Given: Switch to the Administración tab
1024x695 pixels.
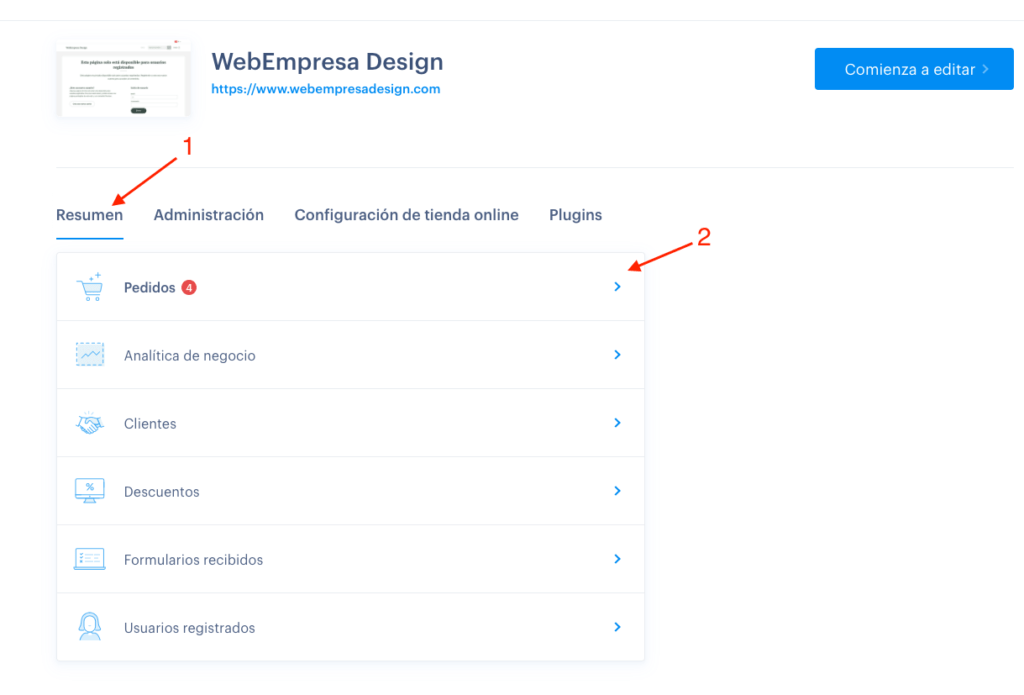Looking at the screenshot, I should [x=208, y=215].
